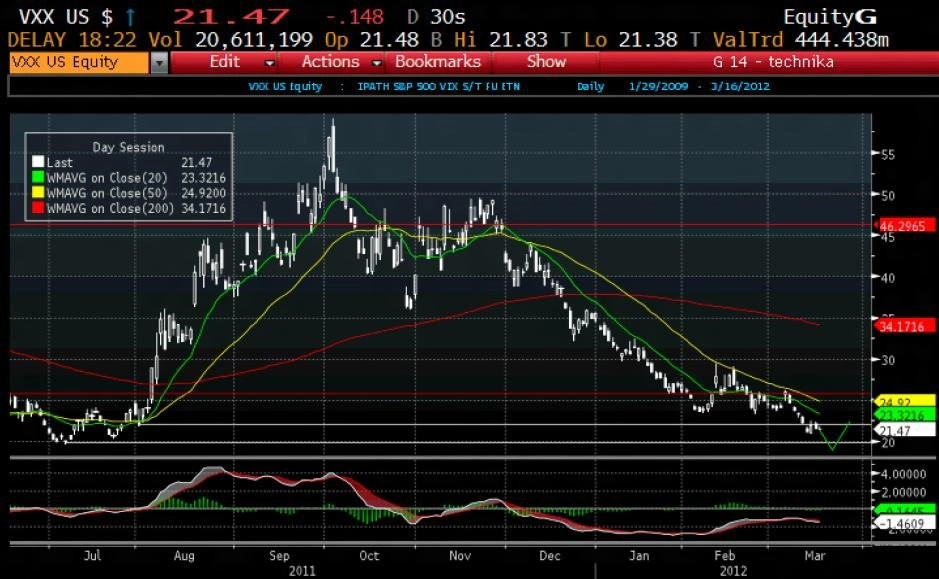Click the legend value 34.1716
Screen dimensions: 939x579
point(203,208)
